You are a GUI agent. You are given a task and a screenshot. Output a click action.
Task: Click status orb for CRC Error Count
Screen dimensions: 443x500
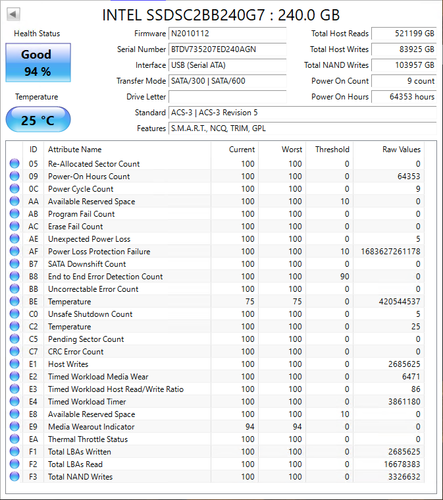(14, 351)
